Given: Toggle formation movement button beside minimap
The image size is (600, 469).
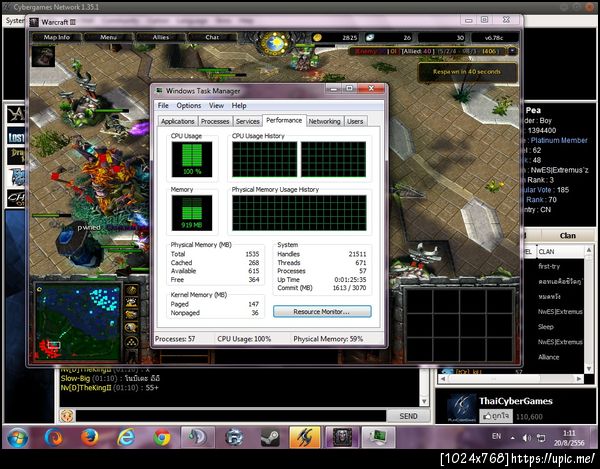Looking at the screenshot, I should click(x=131, y=342).
